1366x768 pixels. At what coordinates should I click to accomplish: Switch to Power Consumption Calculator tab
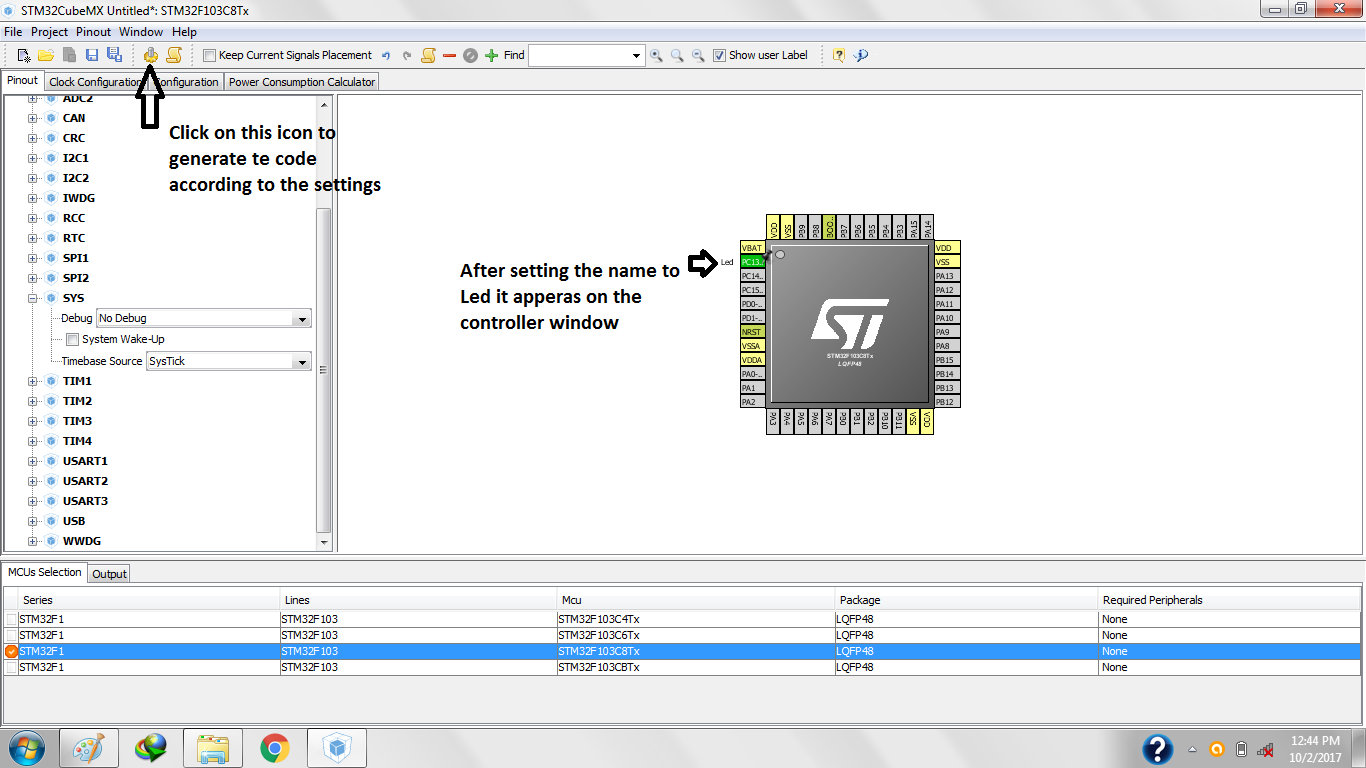[302, 82]
